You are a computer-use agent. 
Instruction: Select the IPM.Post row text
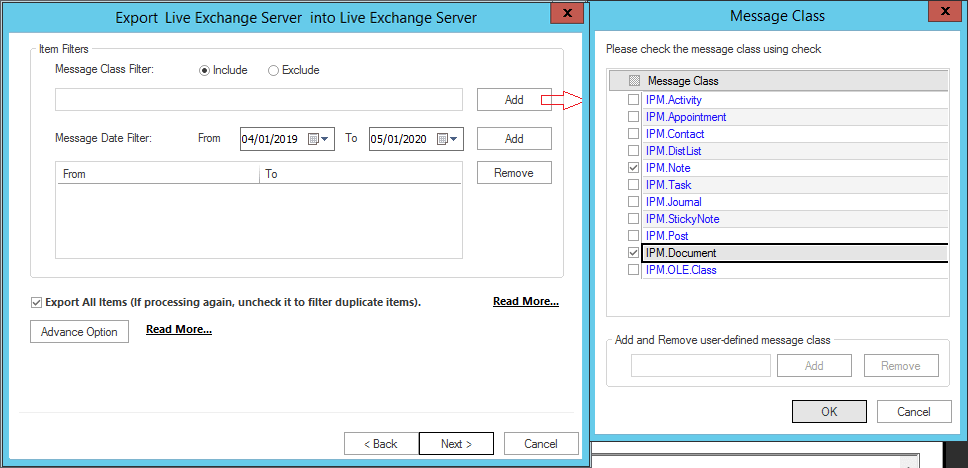click(x=667, y=235)
